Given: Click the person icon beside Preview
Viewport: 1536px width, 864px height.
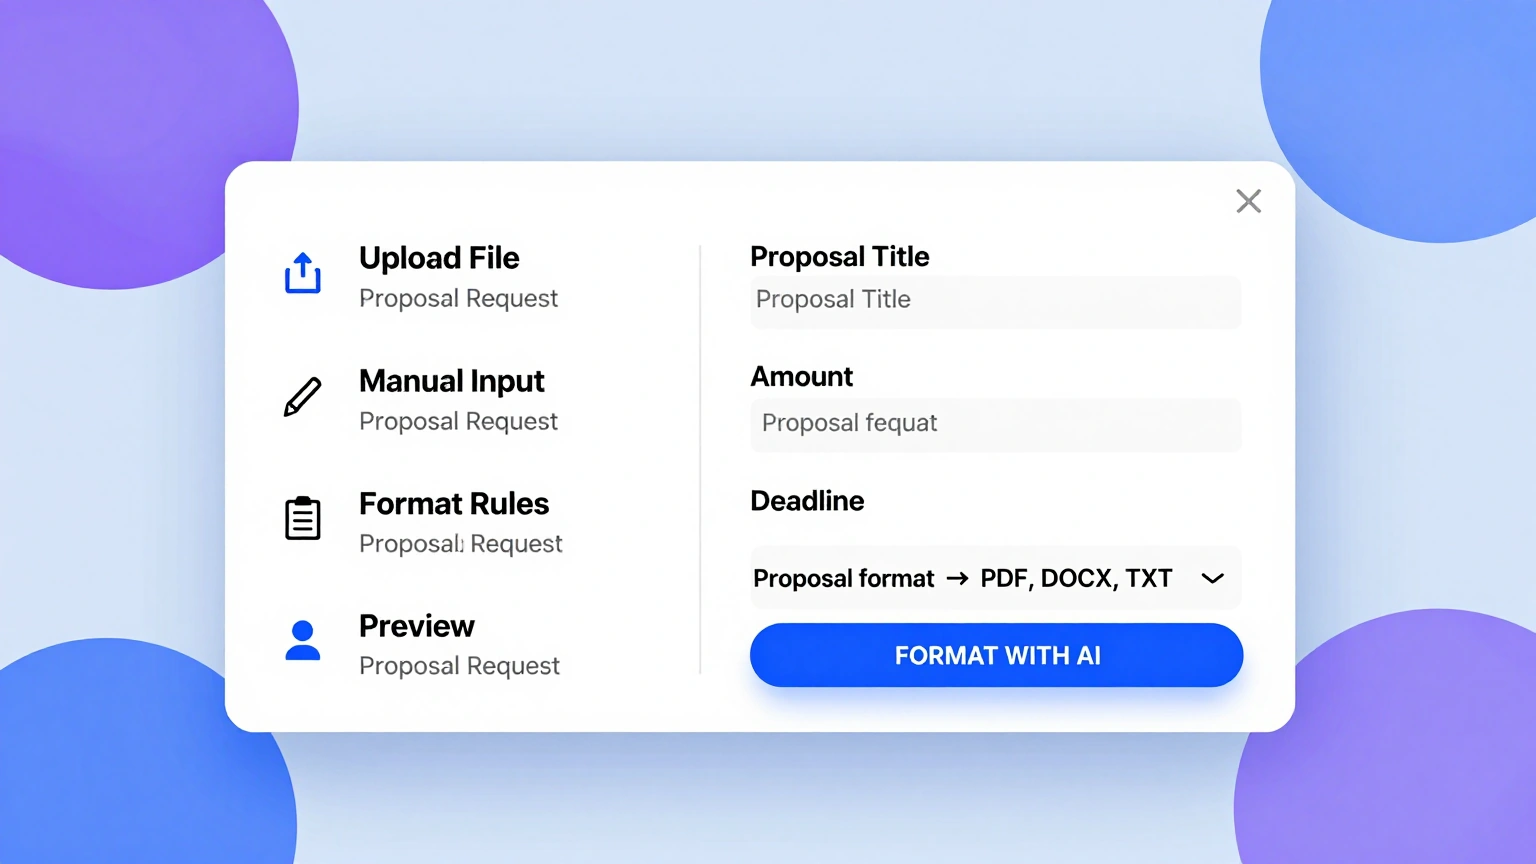Looking at the screenshot, I should coord(302,641).
